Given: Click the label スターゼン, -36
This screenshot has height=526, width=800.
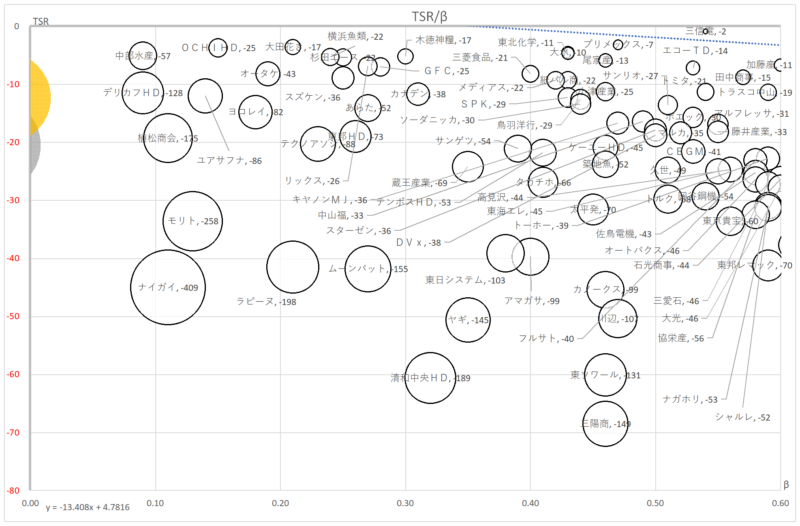Looking at the screenshot, I should pos(359,231).
